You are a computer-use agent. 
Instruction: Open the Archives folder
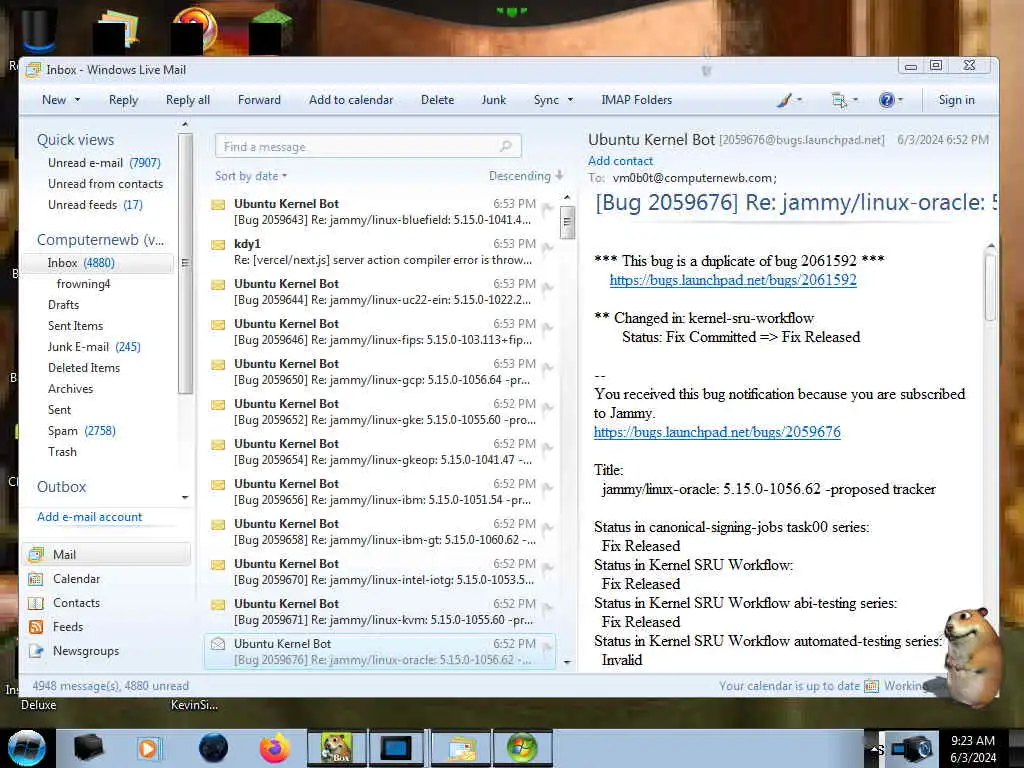pyautogui.click(x=71, y=389)
